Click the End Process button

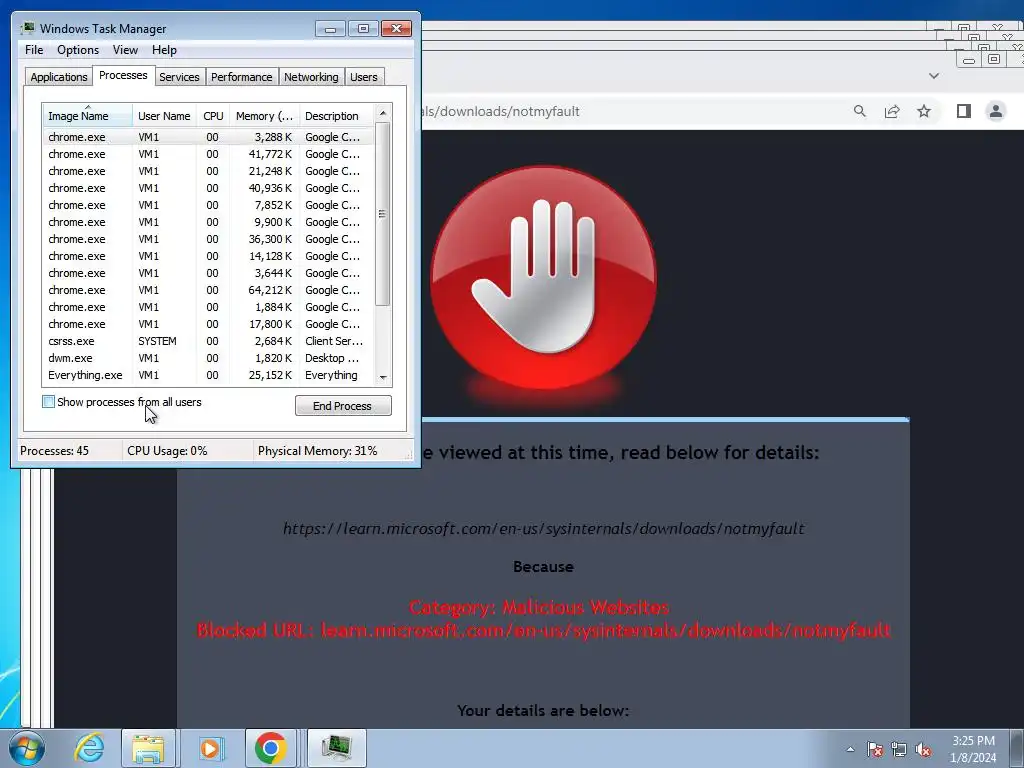pyautogui.click(x=343, y=406)
